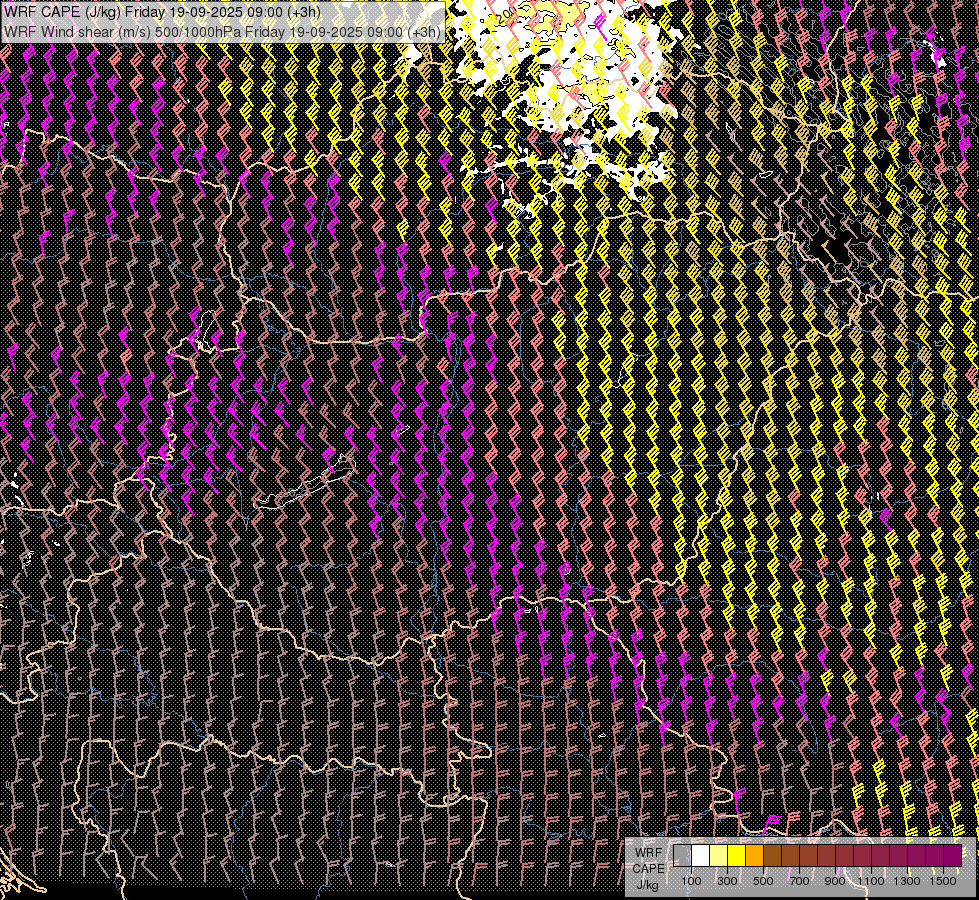This screenshot has width=979, height=900.
Task: Click the 1500 legend value
Action: click(943, 881)
